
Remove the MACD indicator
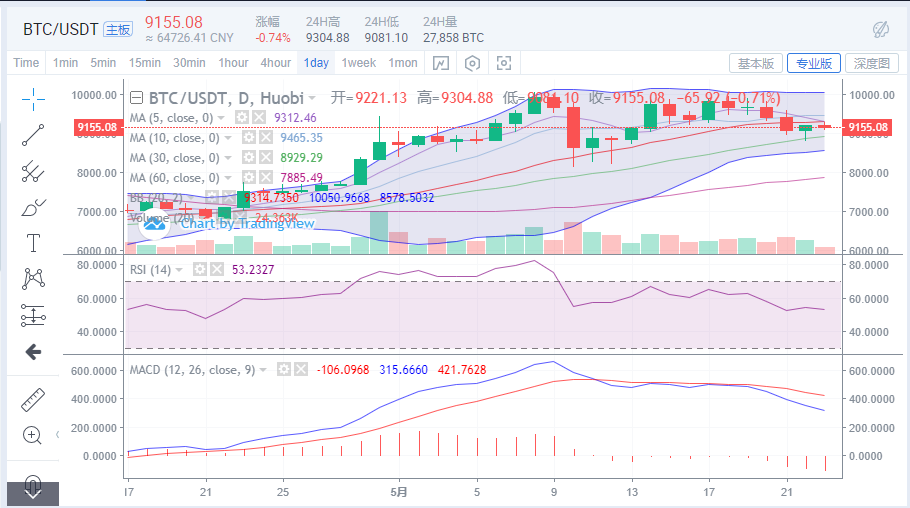(x=301, y=369)
